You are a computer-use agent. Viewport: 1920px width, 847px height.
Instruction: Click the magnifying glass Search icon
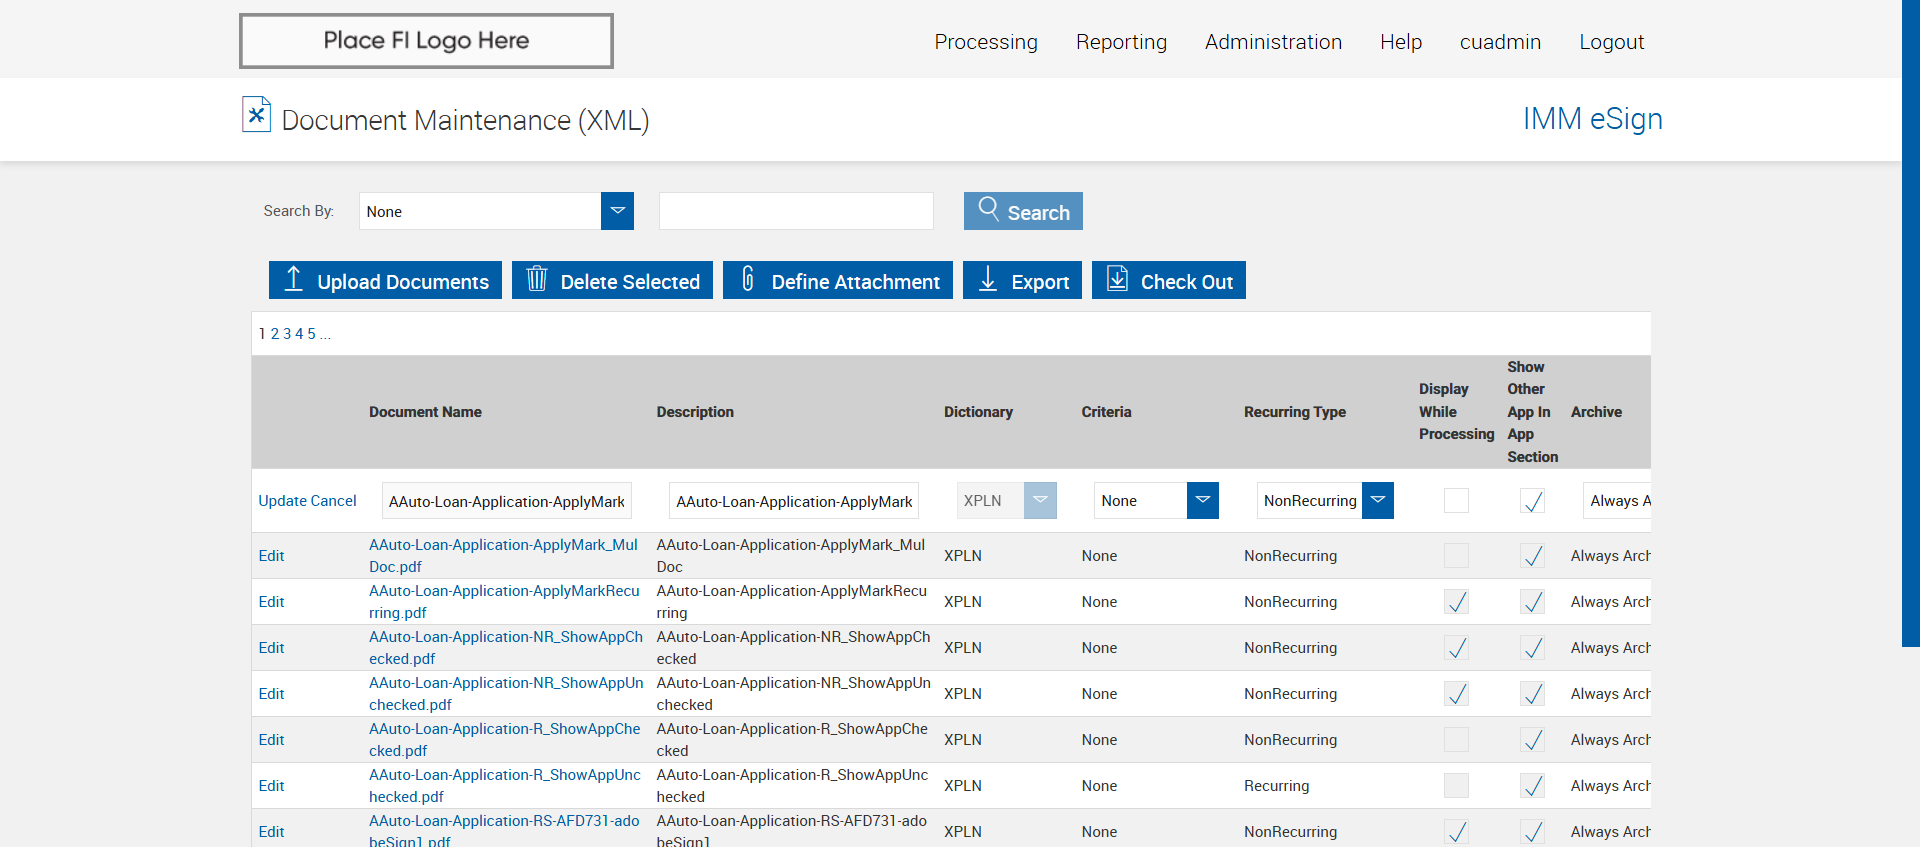988,209
